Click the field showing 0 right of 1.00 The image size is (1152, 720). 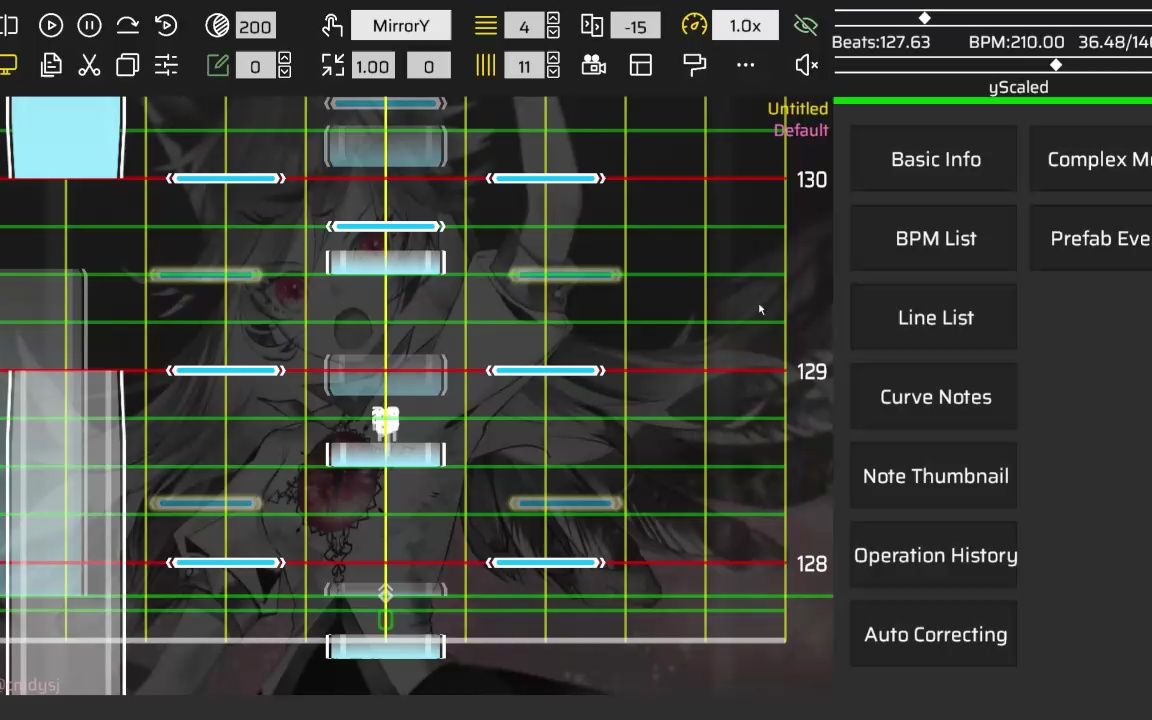428,66
